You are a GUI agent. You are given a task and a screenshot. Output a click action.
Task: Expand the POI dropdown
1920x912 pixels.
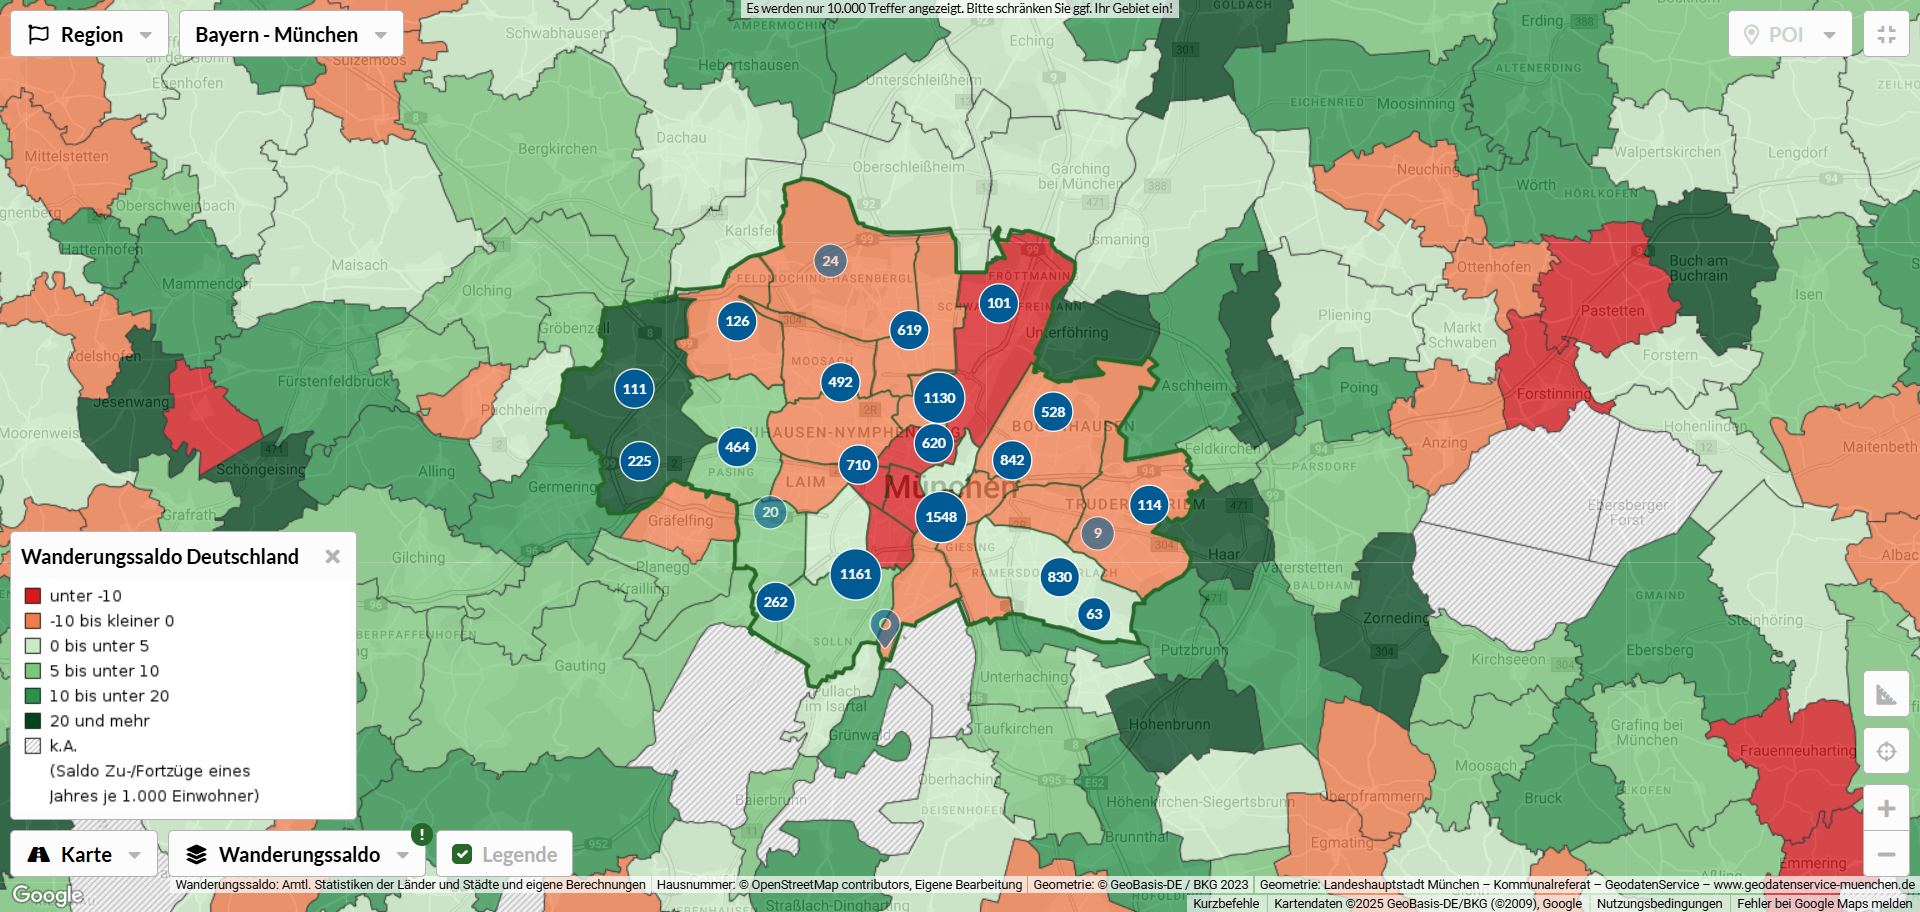[x=1790, y=35]
